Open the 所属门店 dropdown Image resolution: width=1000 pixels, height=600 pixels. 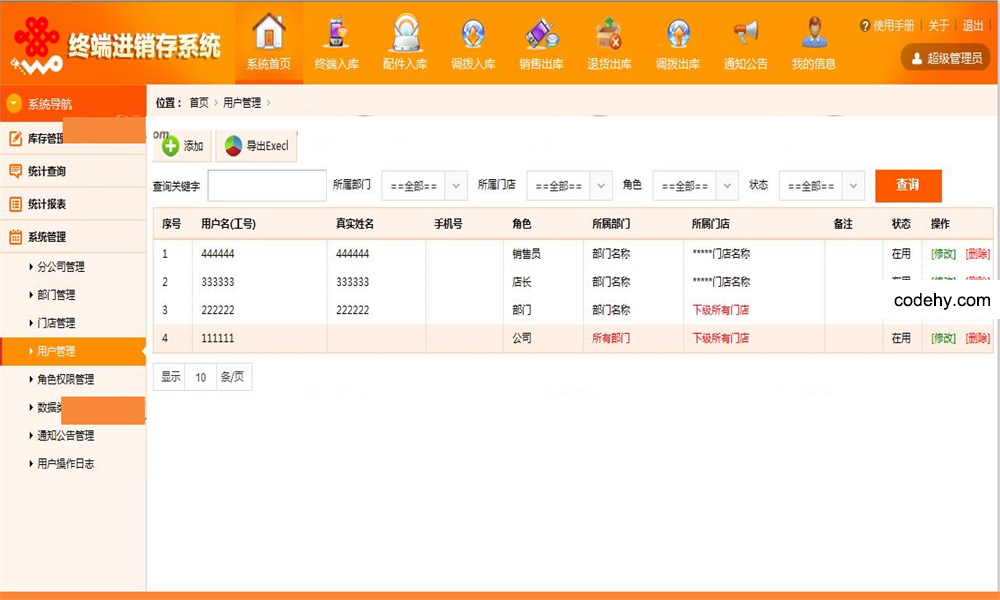point(570,186)
